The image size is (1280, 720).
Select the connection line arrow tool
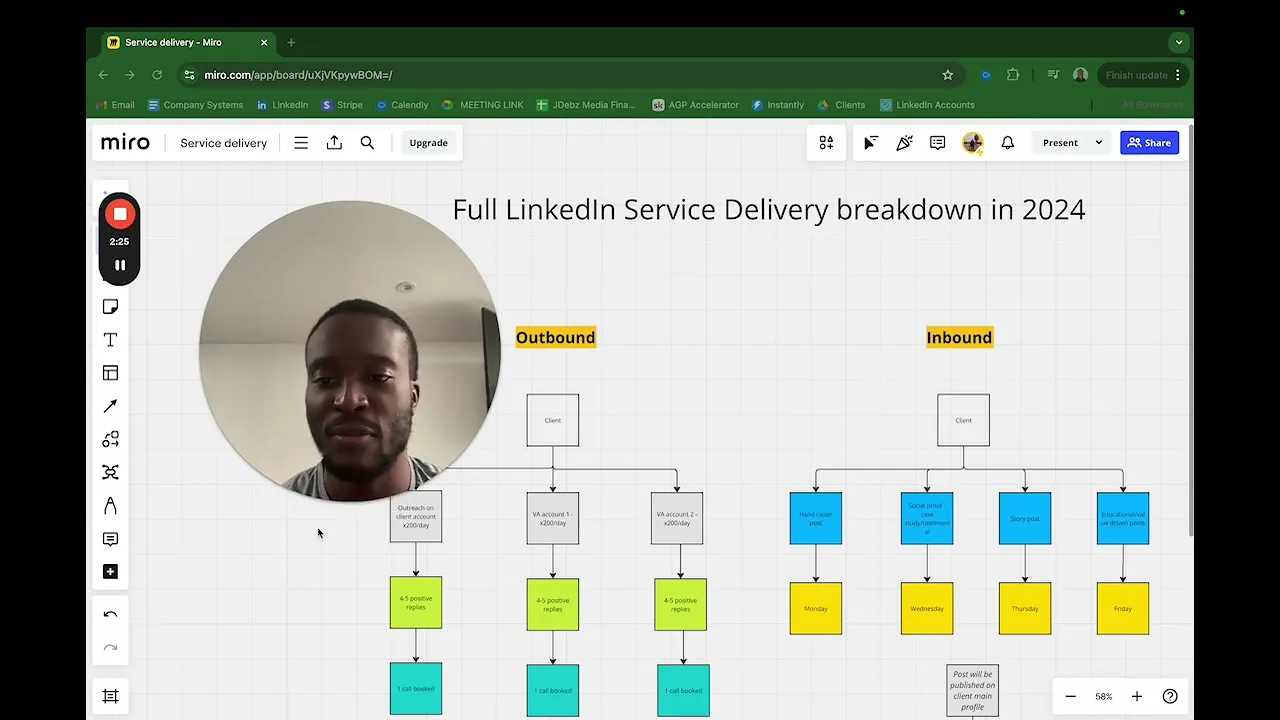[x=110, y=406]
